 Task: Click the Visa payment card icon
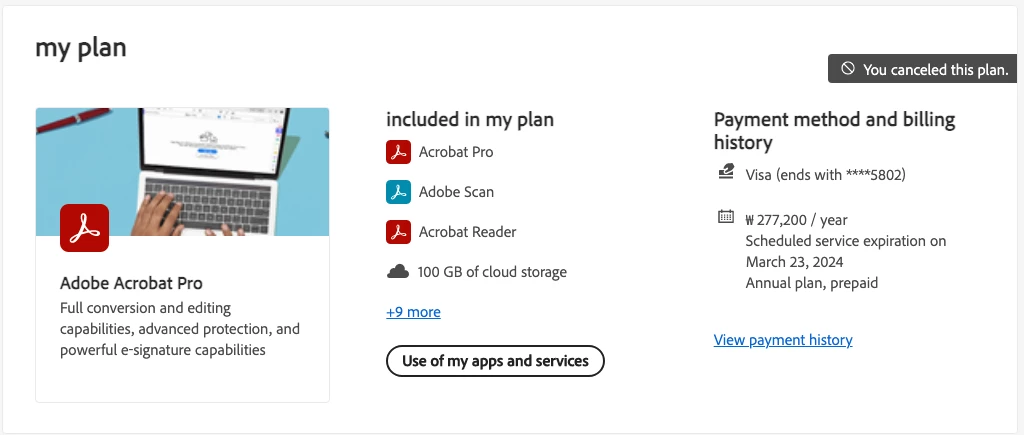(x=726, y=174)
